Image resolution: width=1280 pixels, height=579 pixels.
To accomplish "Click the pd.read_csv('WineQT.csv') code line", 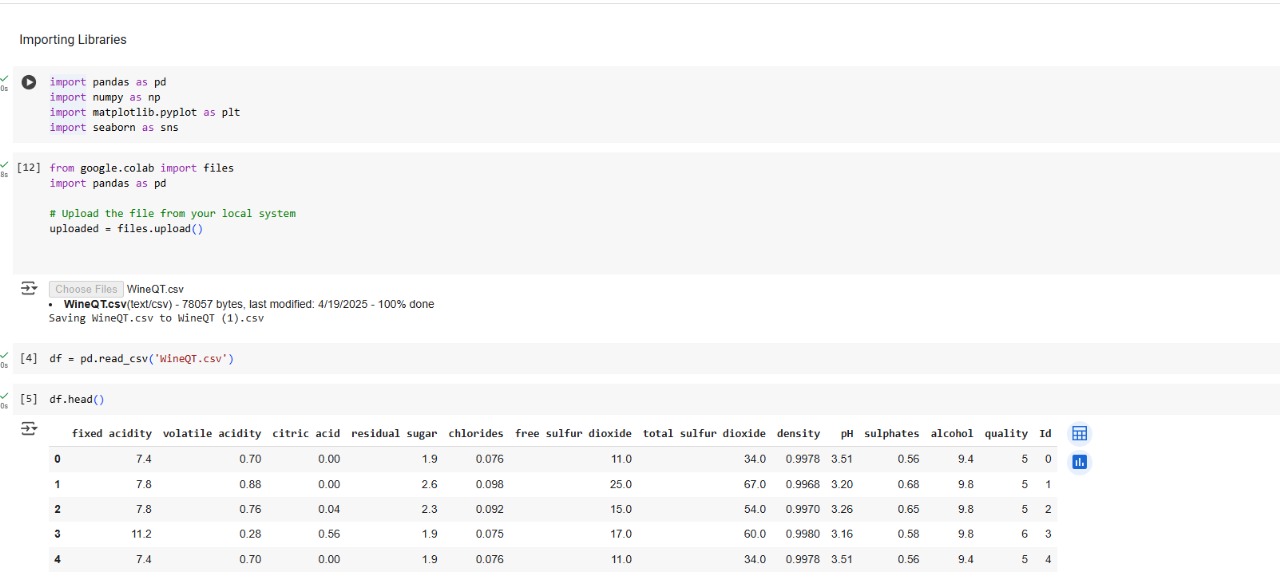I will pyautogui.click(x=142, y=358).
